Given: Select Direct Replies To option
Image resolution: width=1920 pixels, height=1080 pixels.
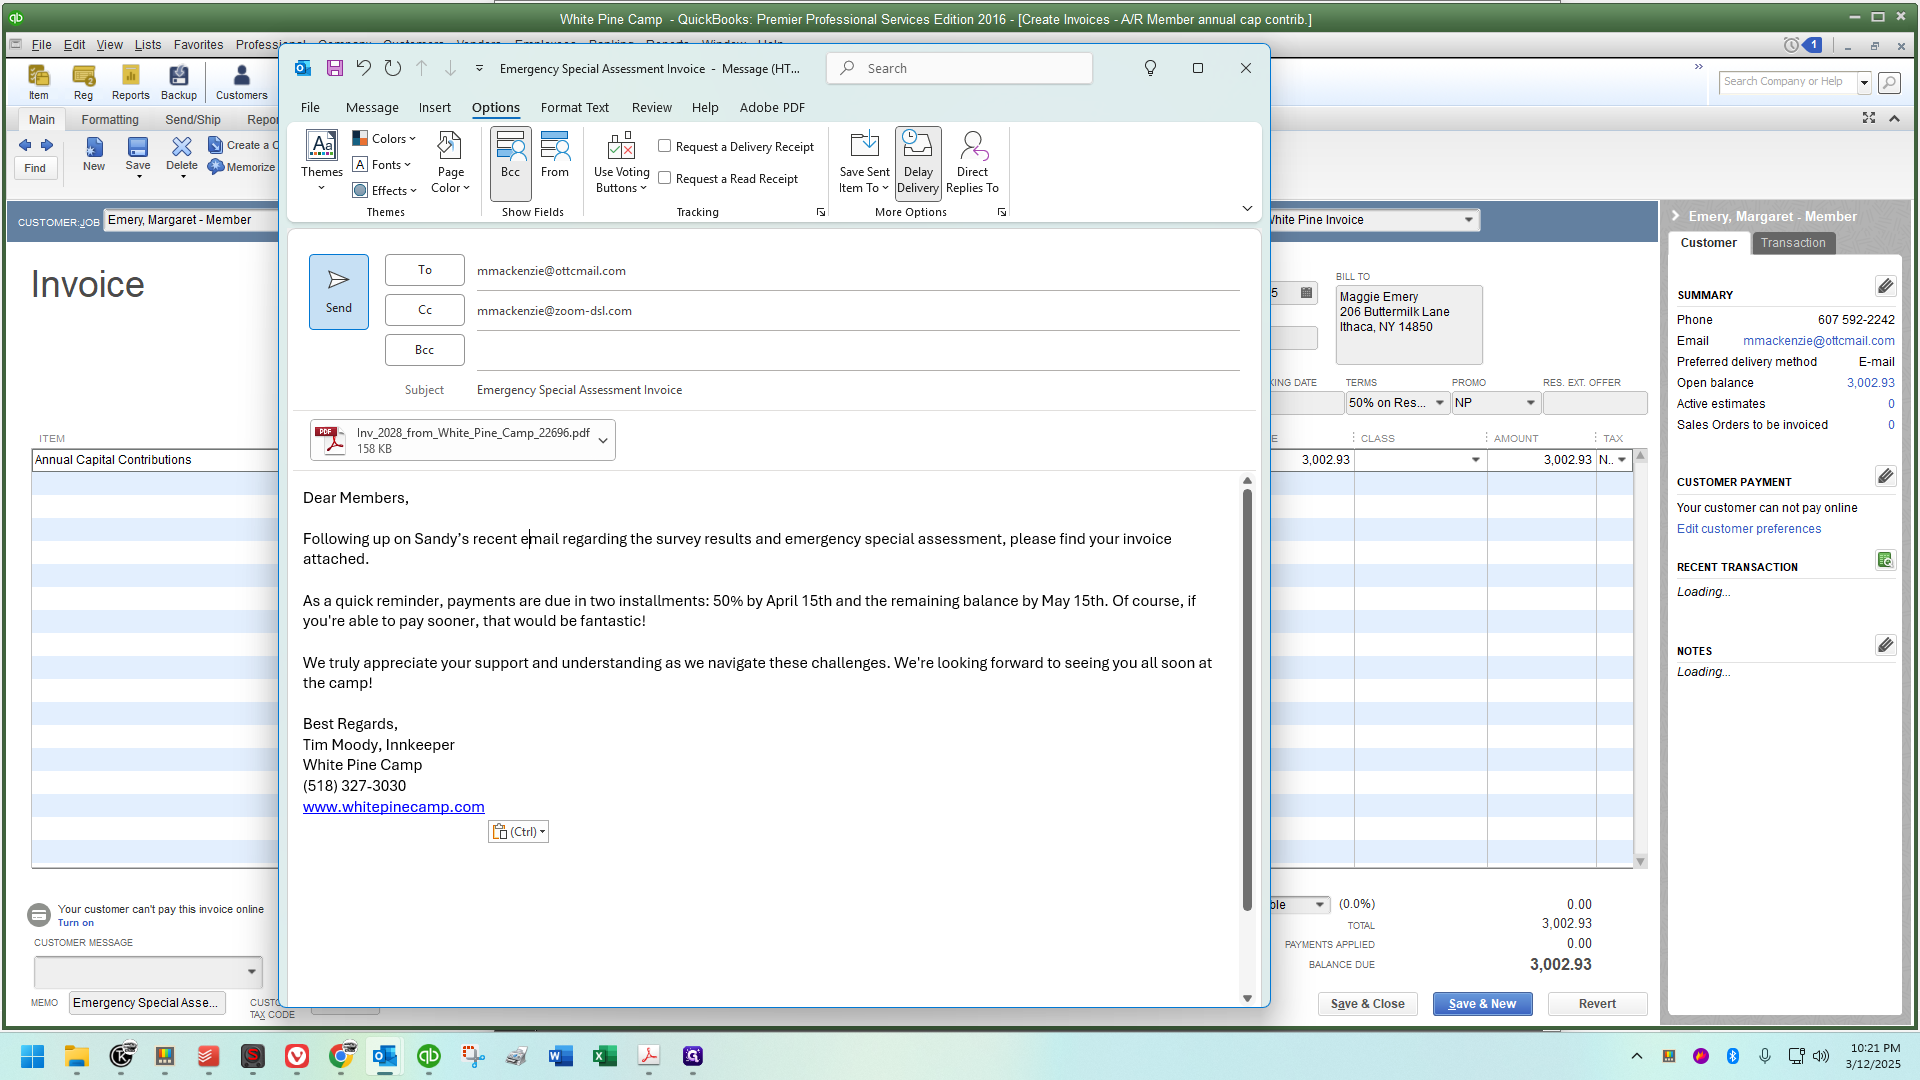Looking at the screenshot, I should [972, 161].
